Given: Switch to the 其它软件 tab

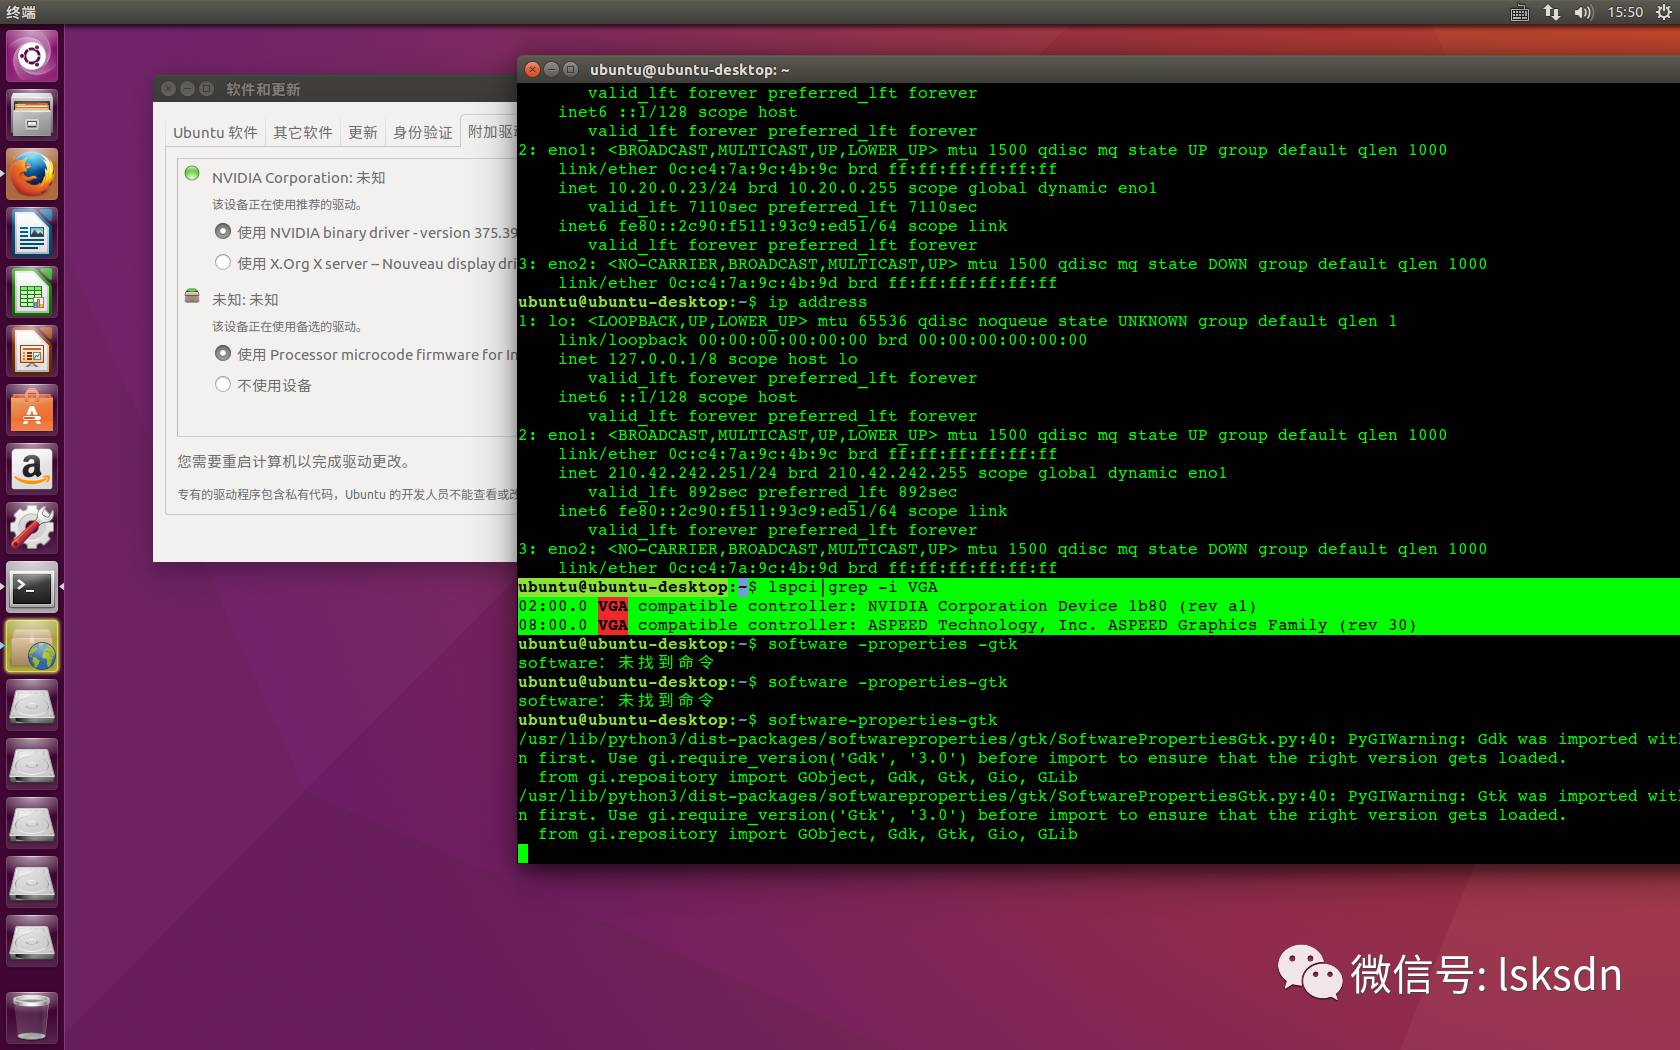Looking at the screenshot, I should 302,131.
